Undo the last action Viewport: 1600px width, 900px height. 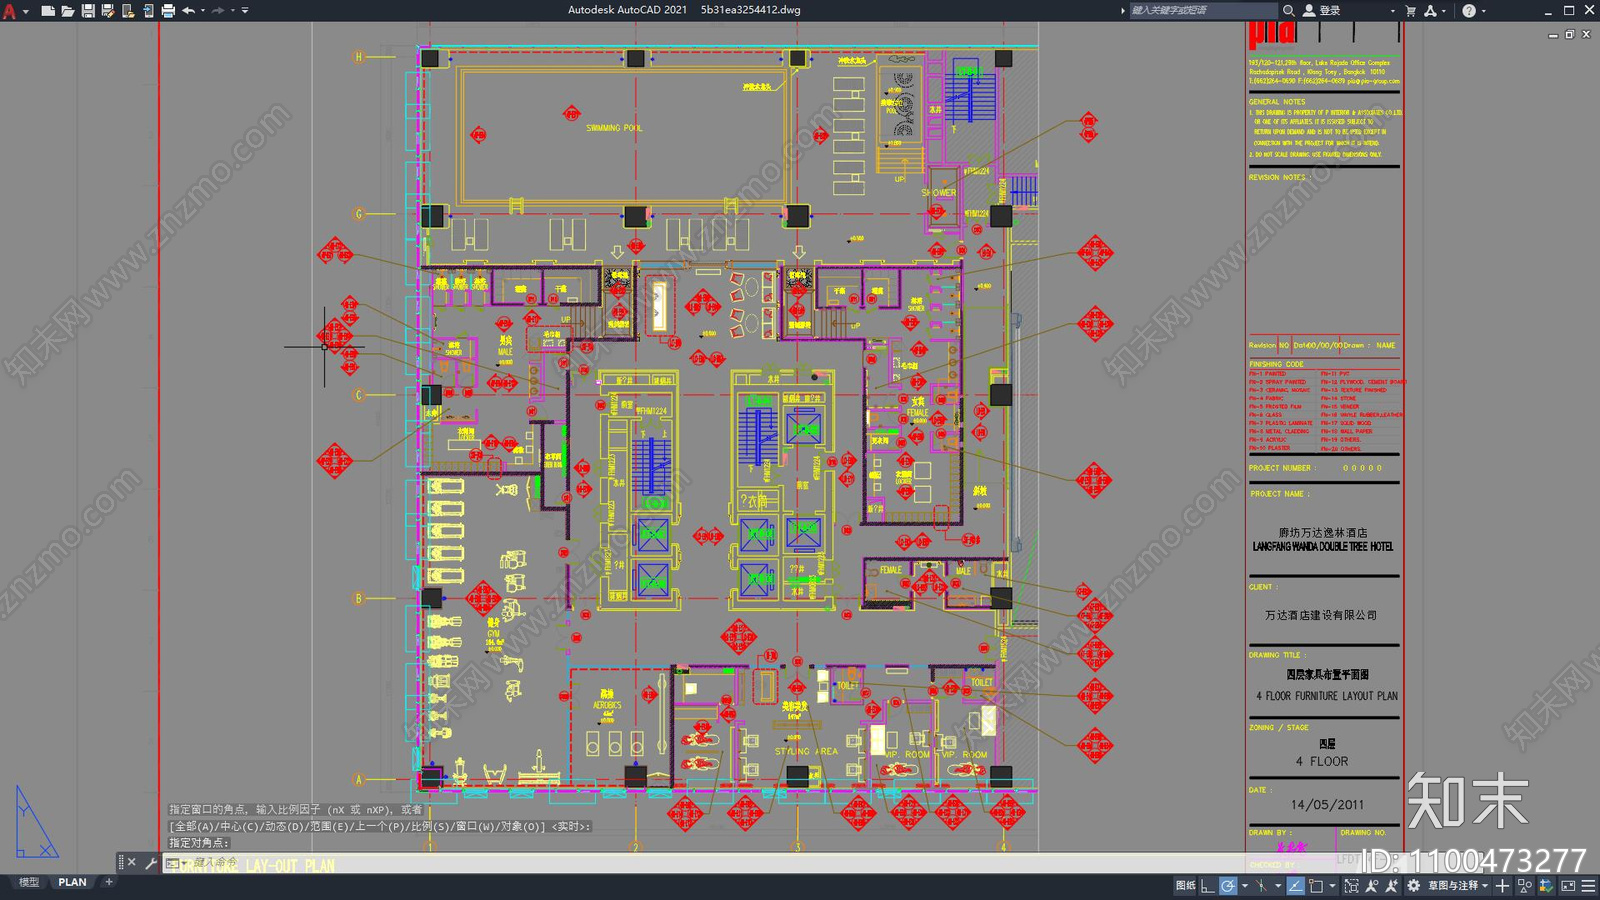coord(188,11)
